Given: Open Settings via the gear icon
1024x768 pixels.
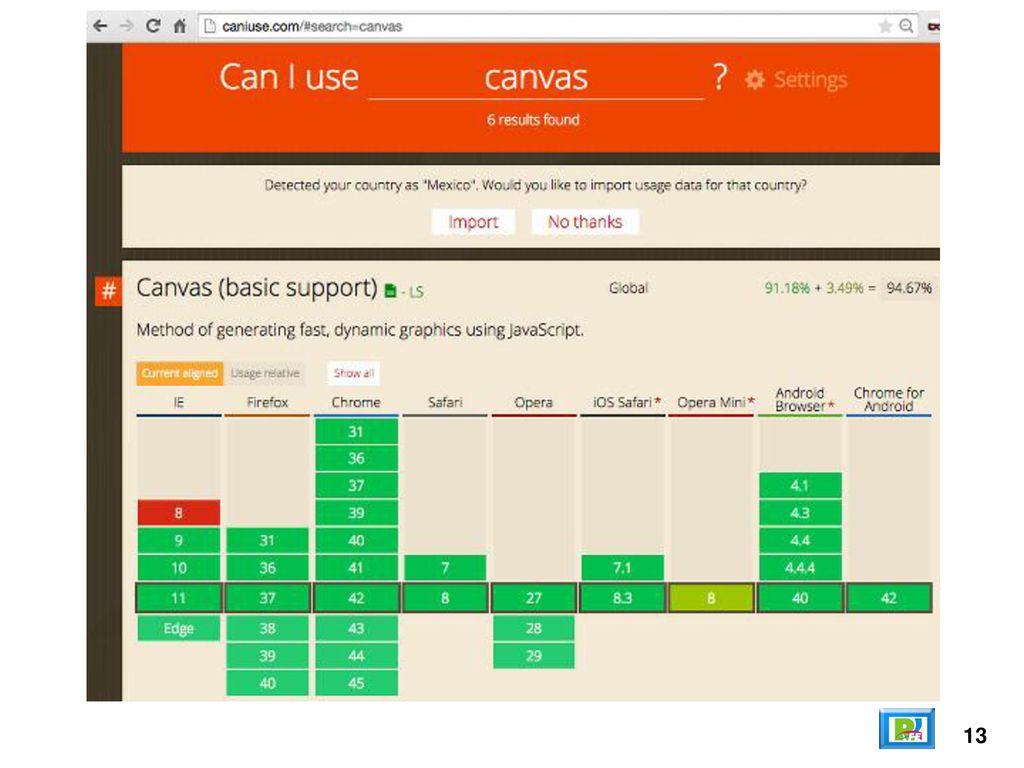Looking at the screenshot, I should [x=755, y=80].
